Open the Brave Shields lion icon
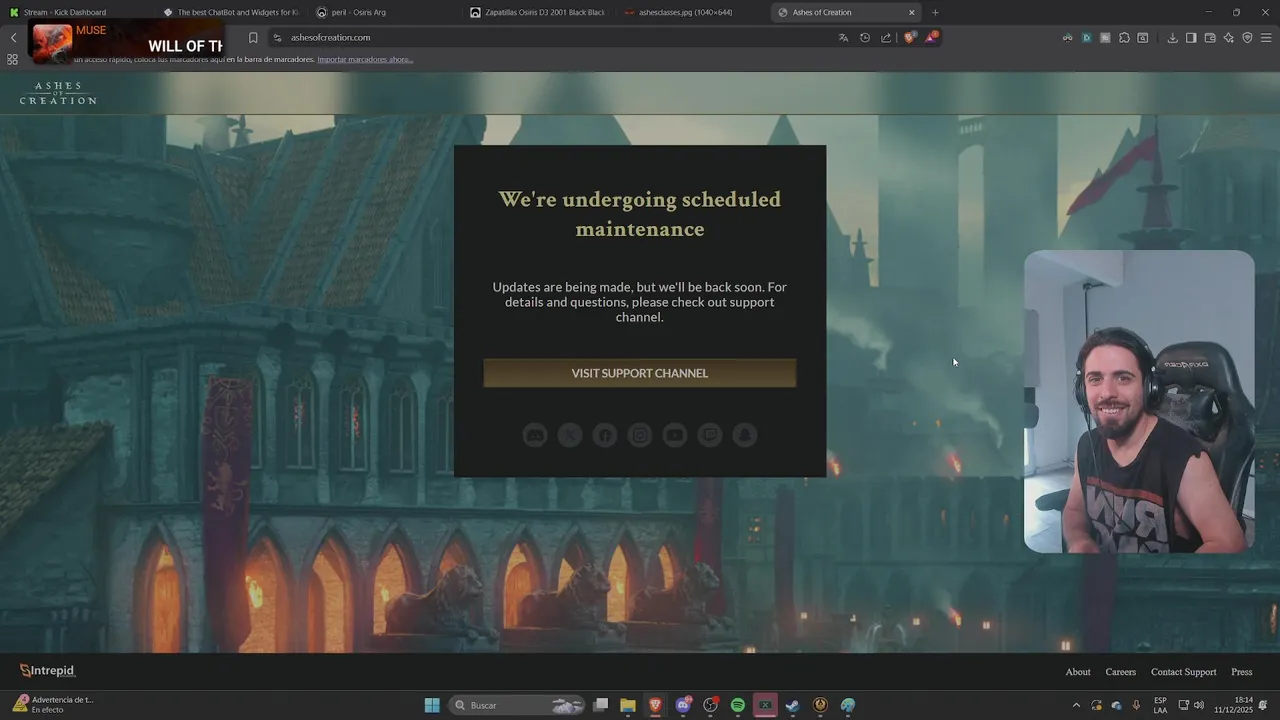Screen dimensions: 1280x720 coord(909,37)
